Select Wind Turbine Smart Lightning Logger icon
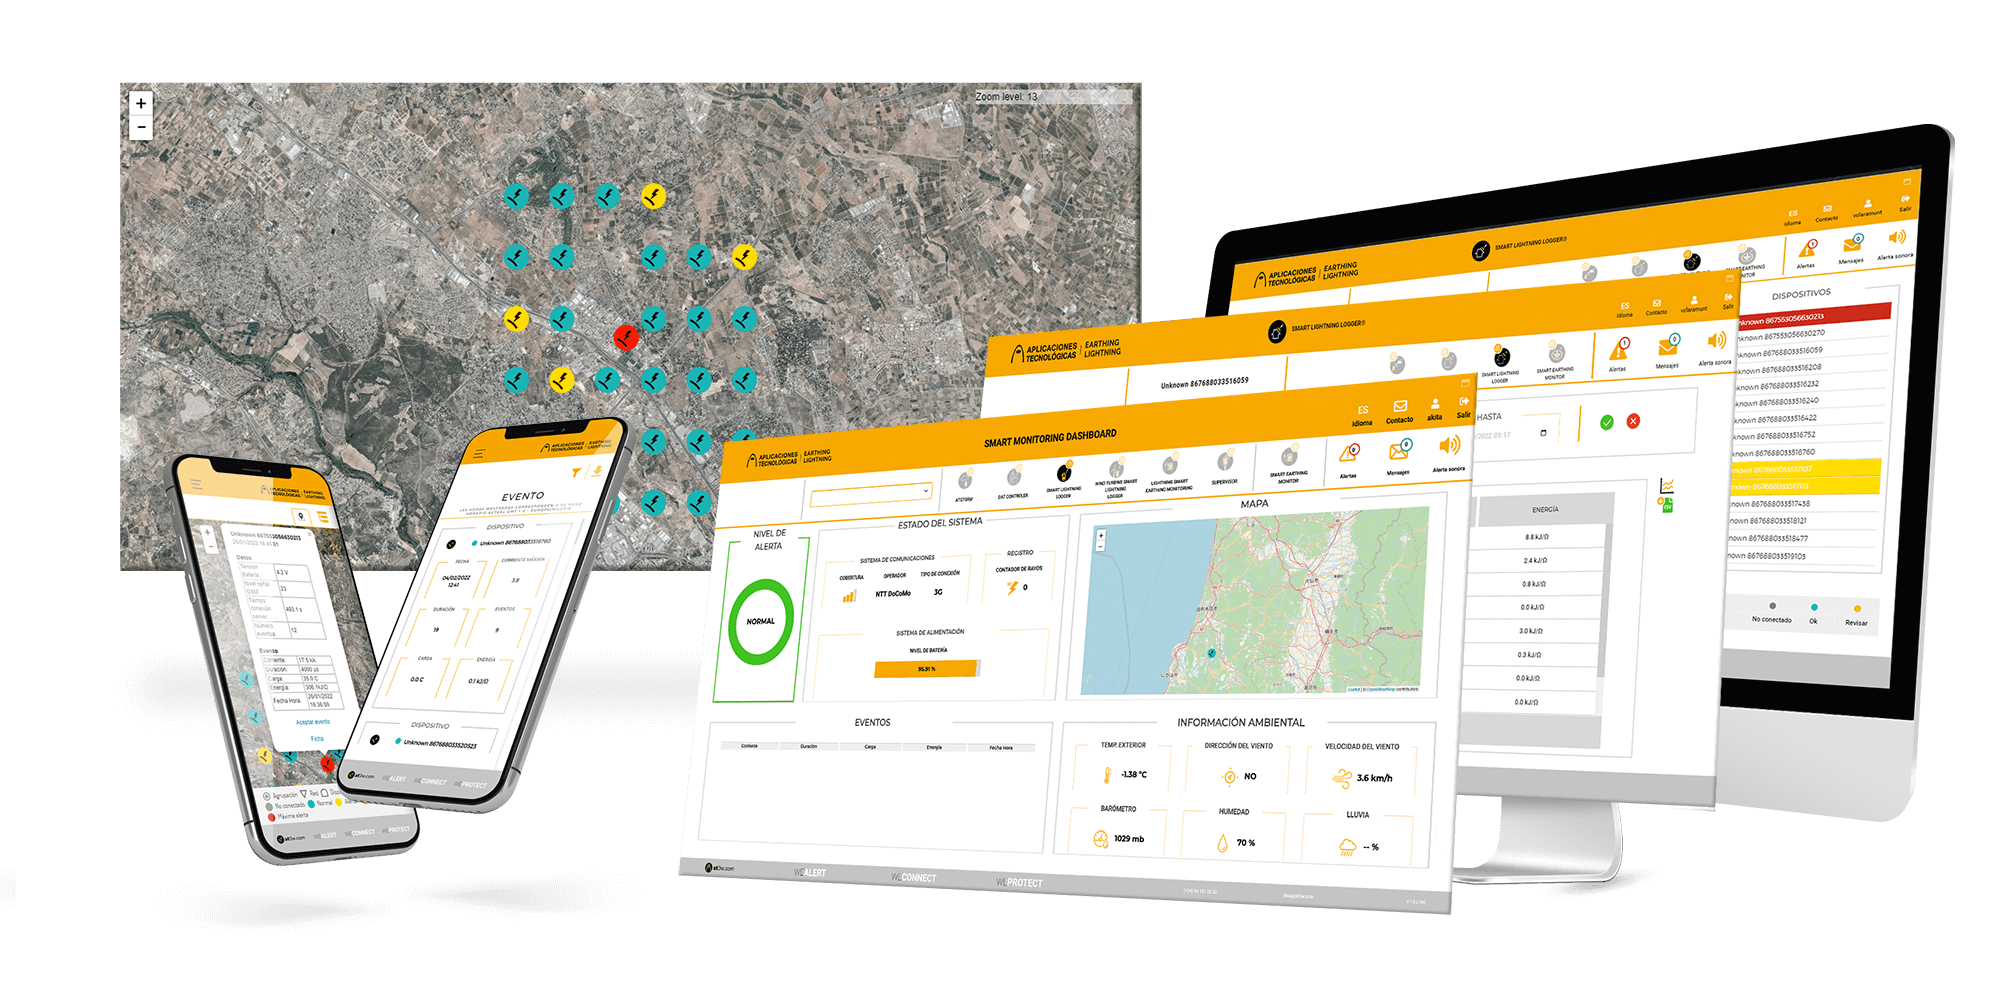 (x=1116, y=469)
